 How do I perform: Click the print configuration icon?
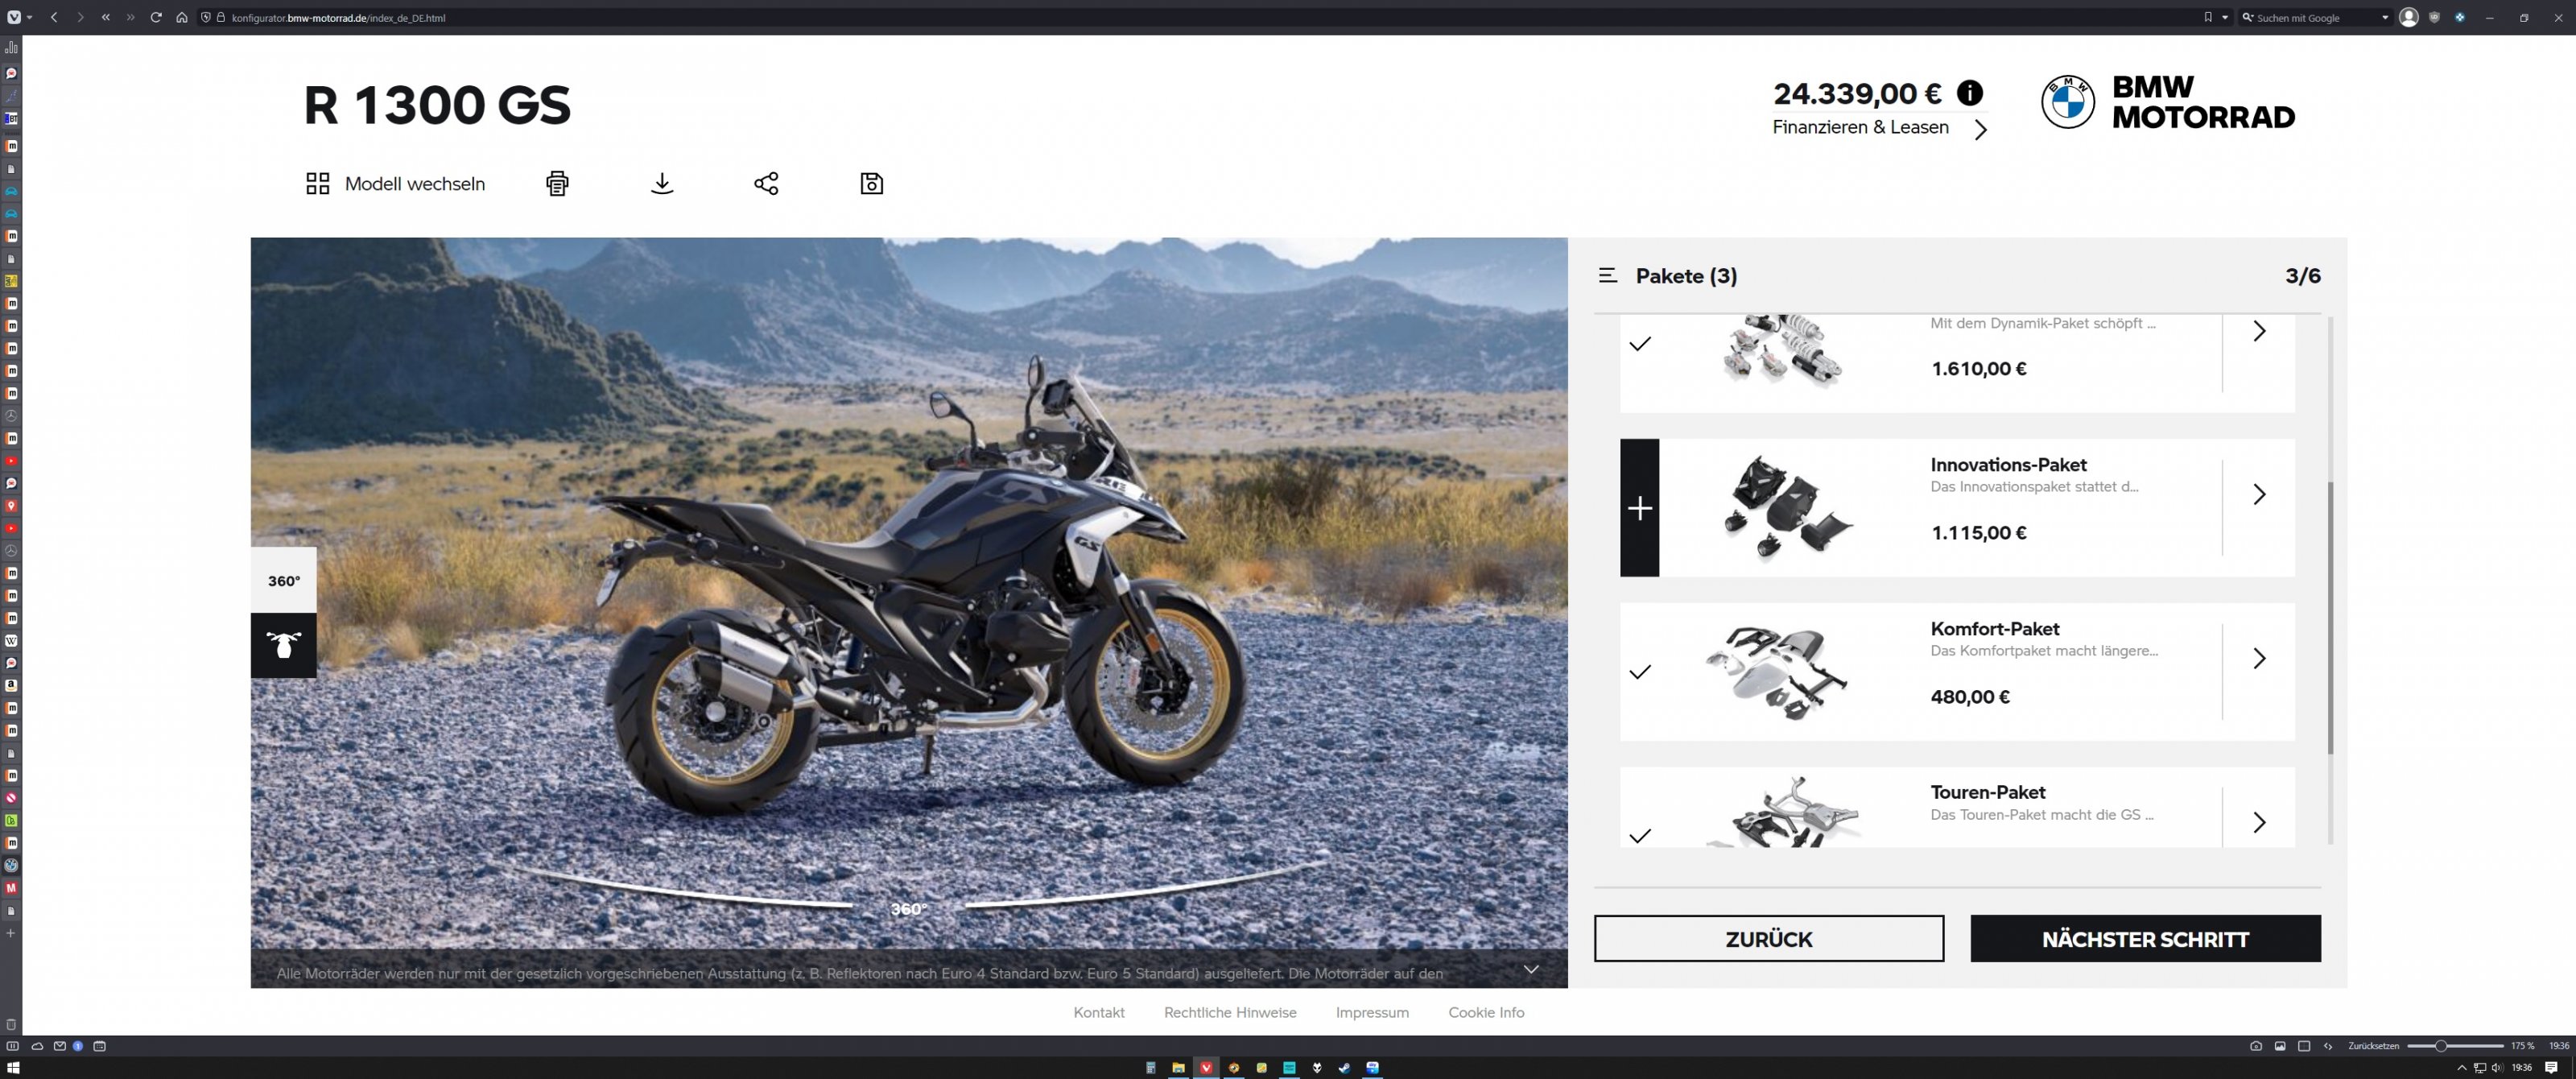pos(557,183)
